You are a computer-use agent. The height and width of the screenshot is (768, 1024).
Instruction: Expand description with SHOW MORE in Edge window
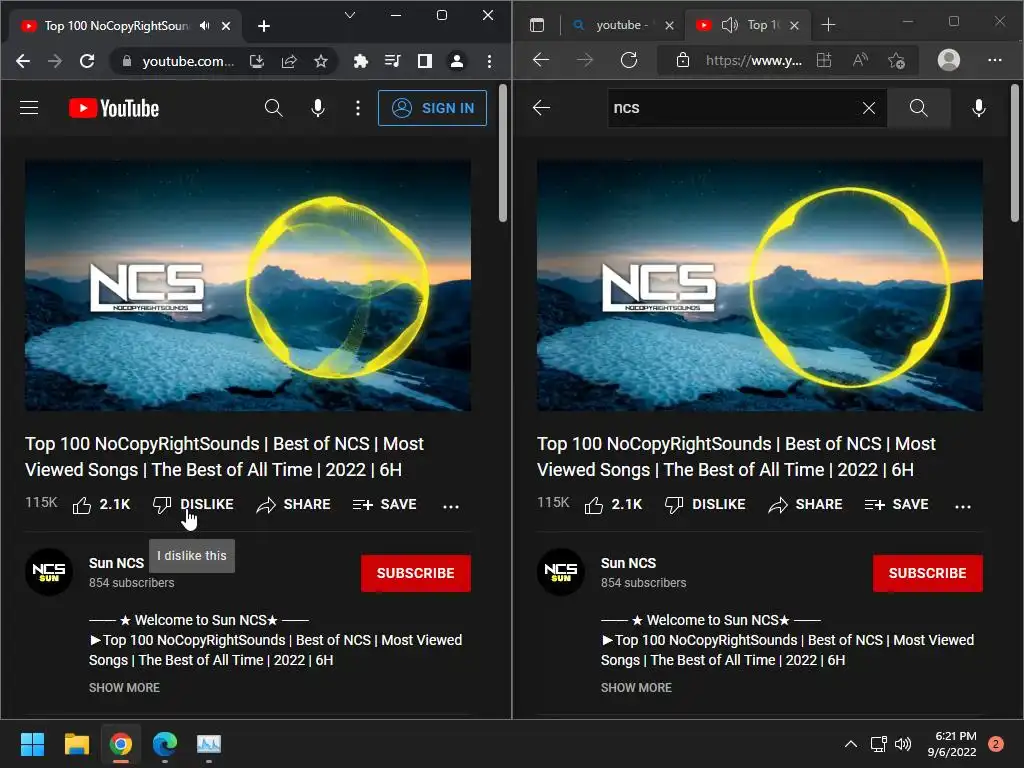pos(636,688)
